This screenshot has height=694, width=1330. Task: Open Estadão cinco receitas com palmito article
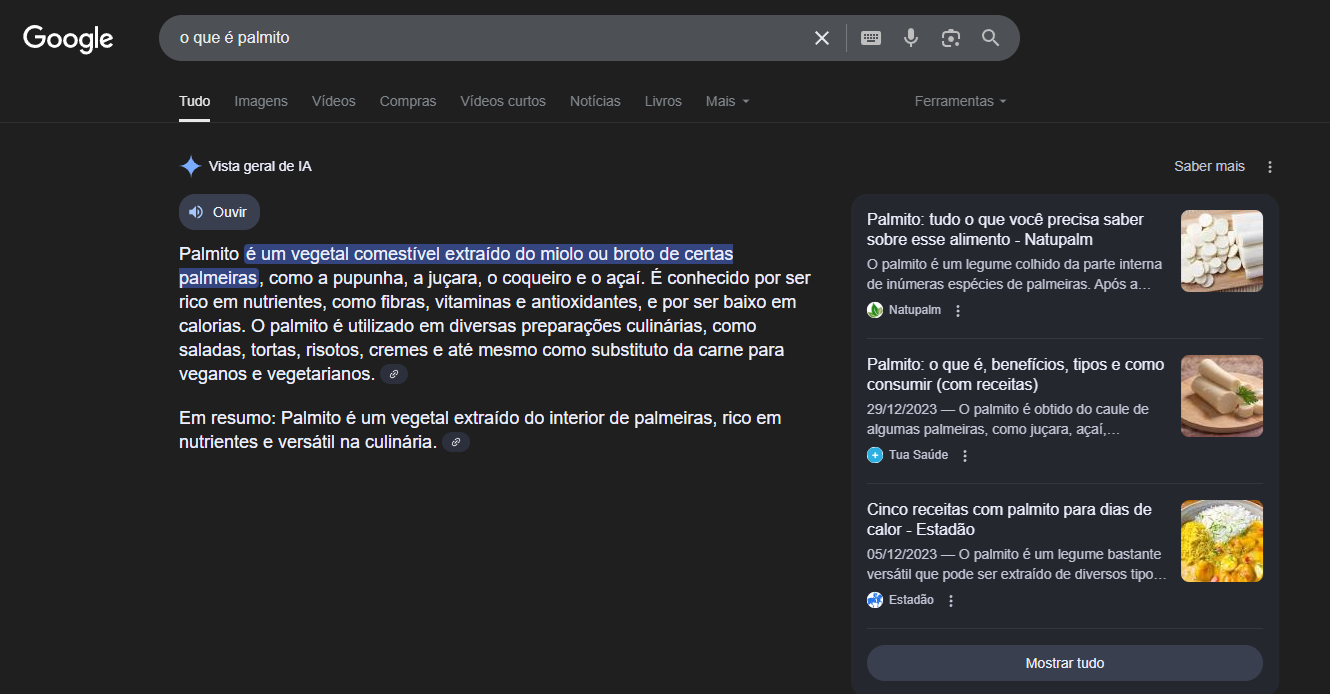click(x=1009, y=519)
